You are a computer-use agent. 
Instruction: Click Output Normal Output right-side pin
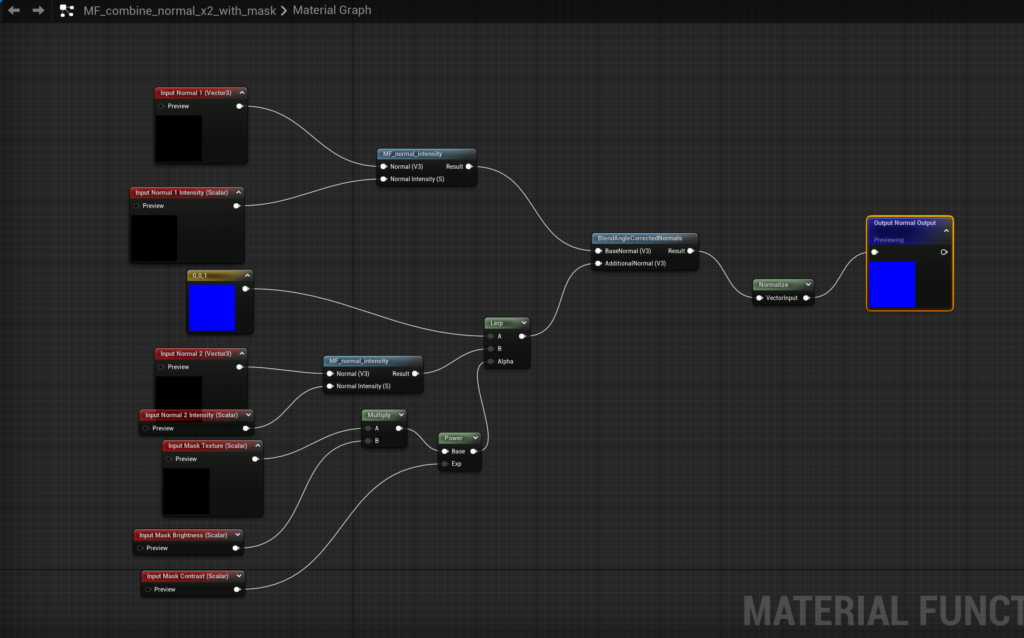[x=944, y=252]
